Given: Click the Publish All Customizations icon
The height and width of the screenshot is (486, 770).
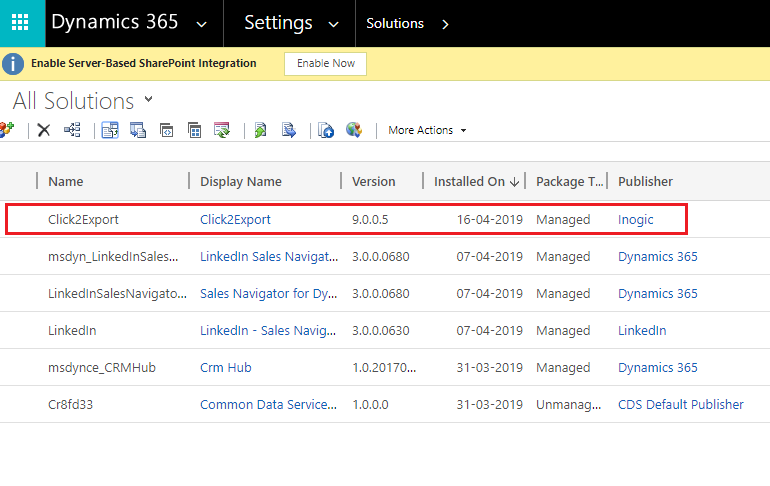Looking at the screenshot, I should pyautogui.click(x=326, y=130).
